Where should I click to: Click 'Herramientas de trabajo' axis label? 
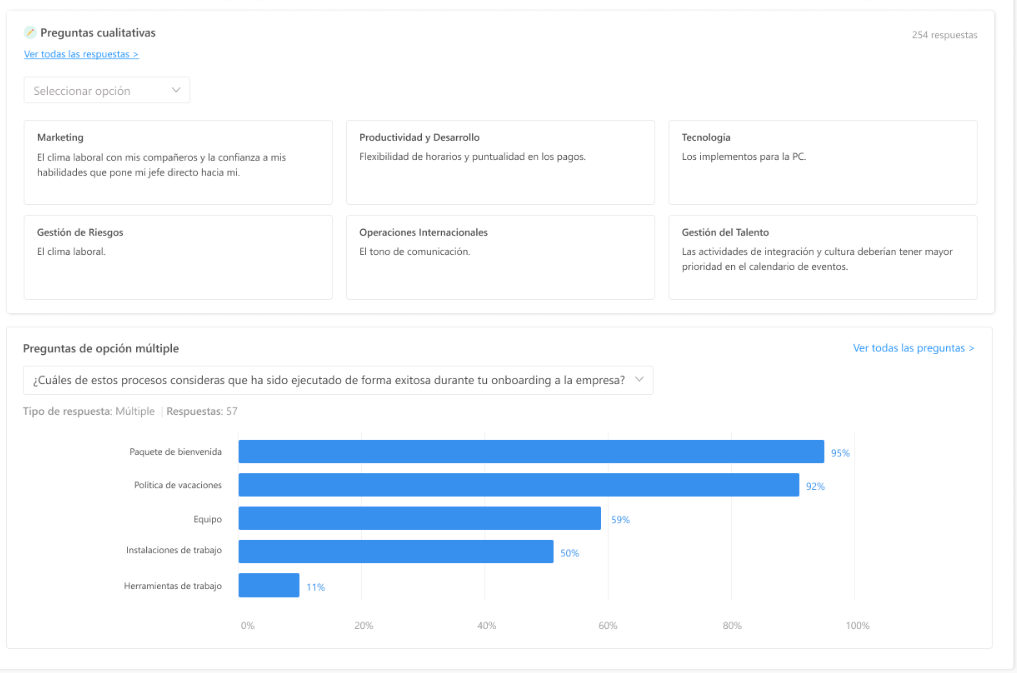pyautogui.click(x=173, y=586)
